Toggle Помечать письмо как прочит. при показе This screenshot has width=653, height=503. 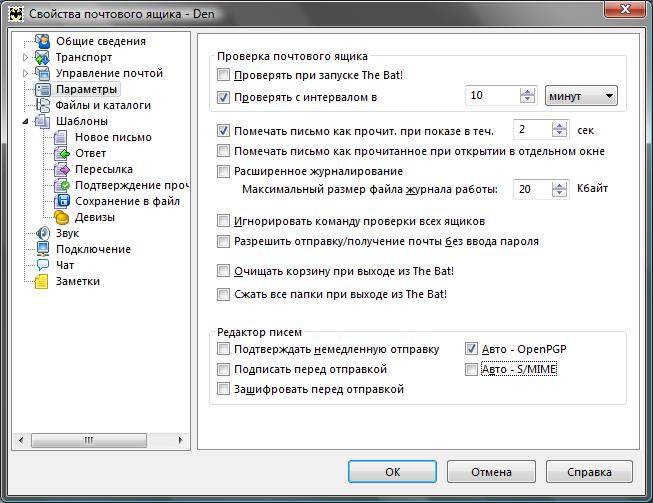[223, 131]
